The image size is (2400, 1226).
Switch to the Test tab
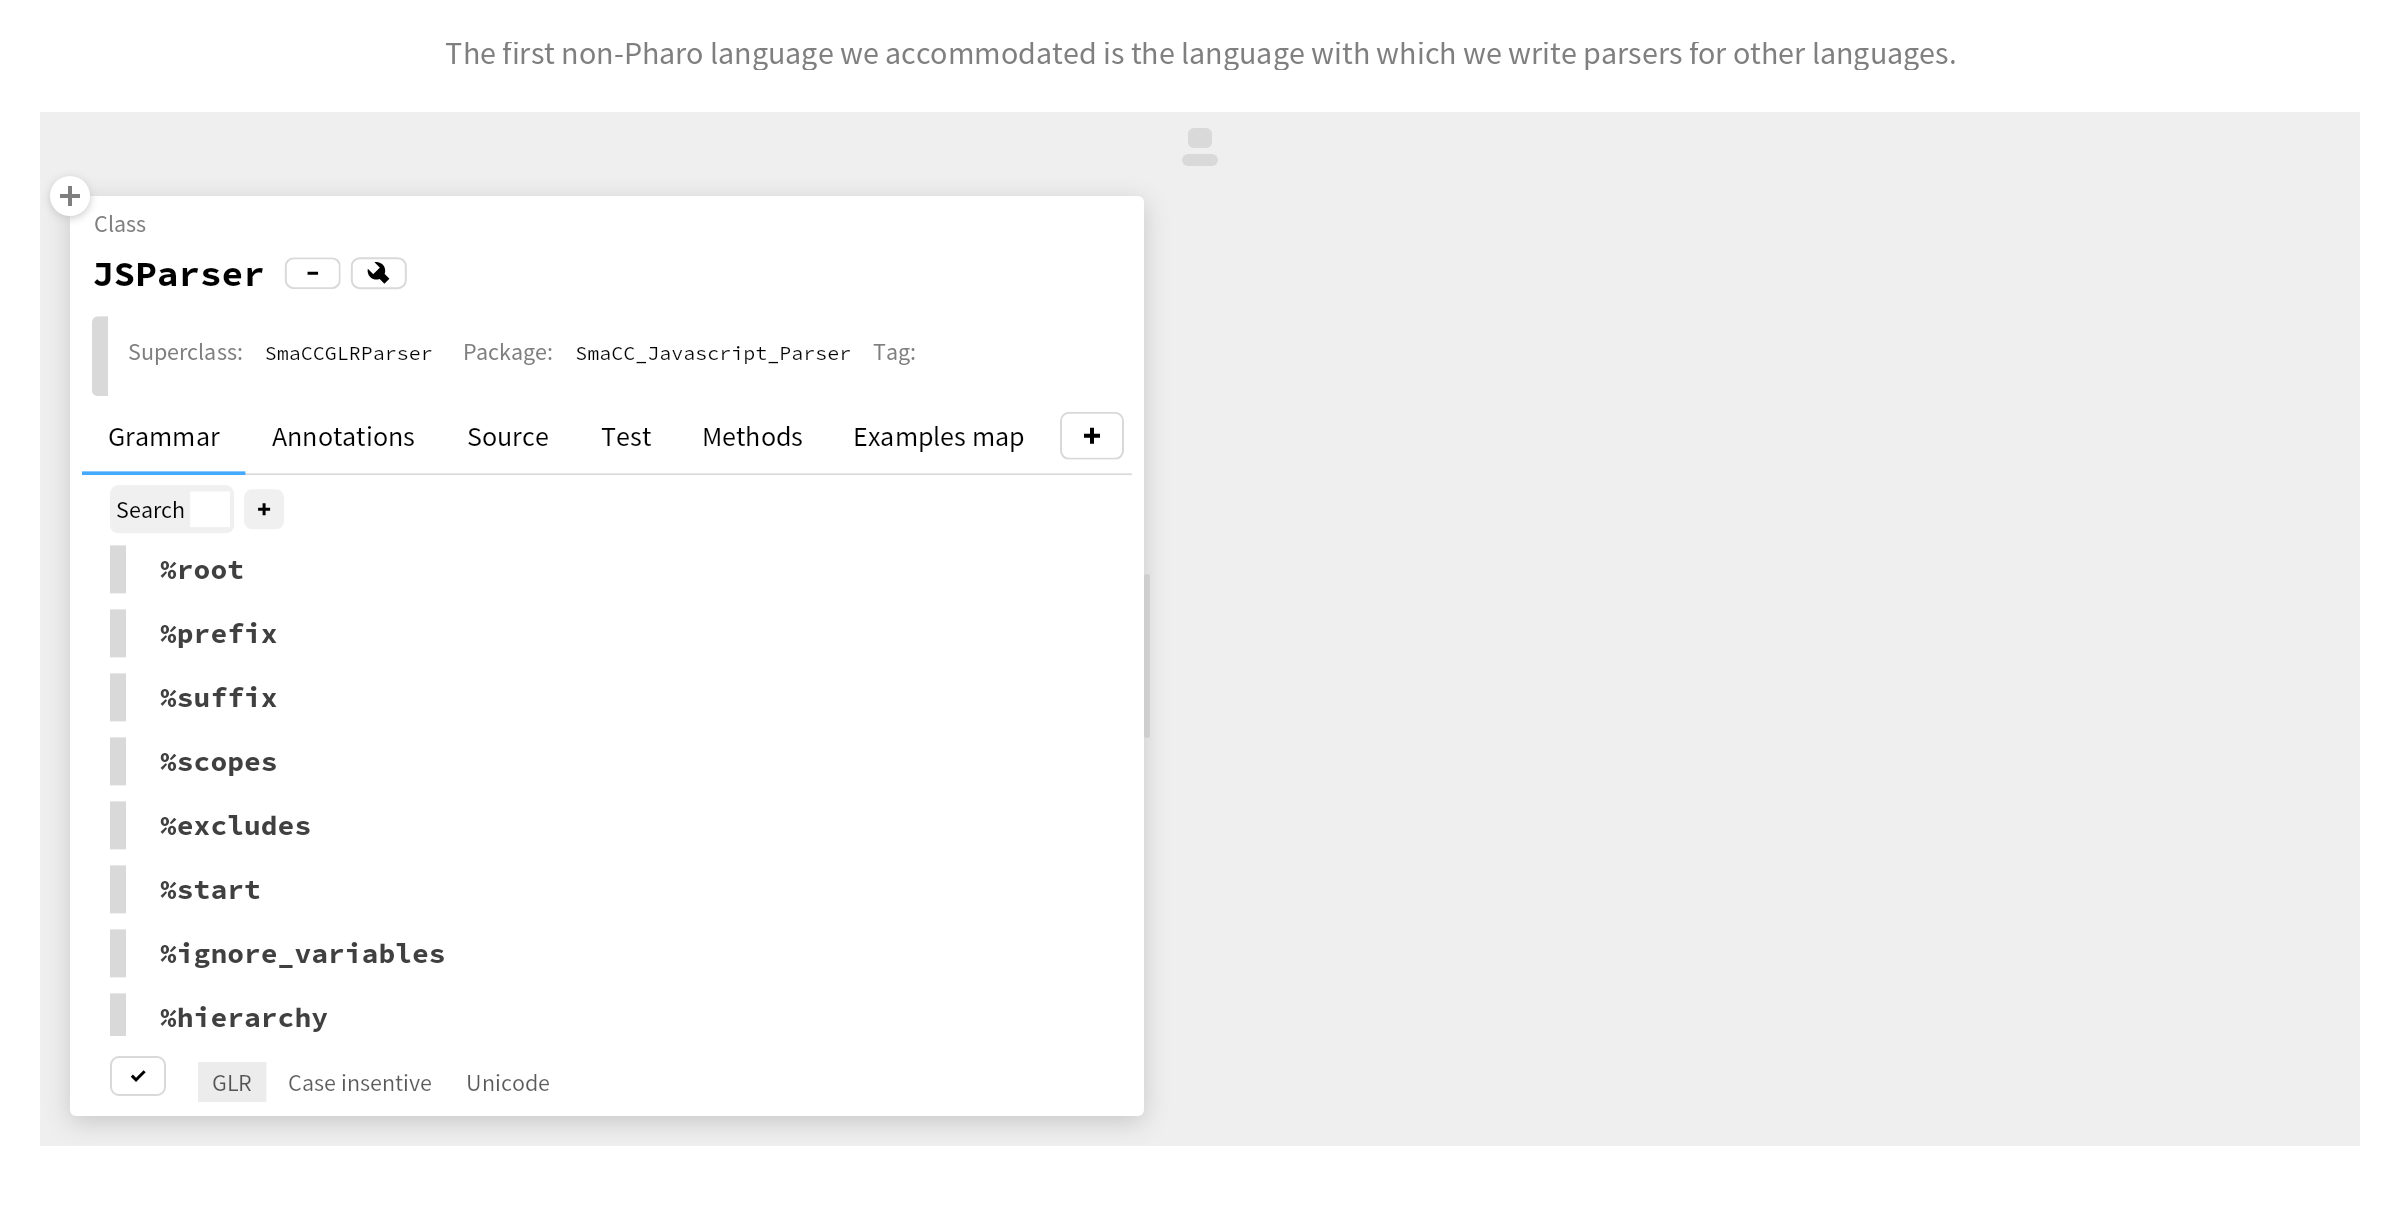click(x=626, y=437)
